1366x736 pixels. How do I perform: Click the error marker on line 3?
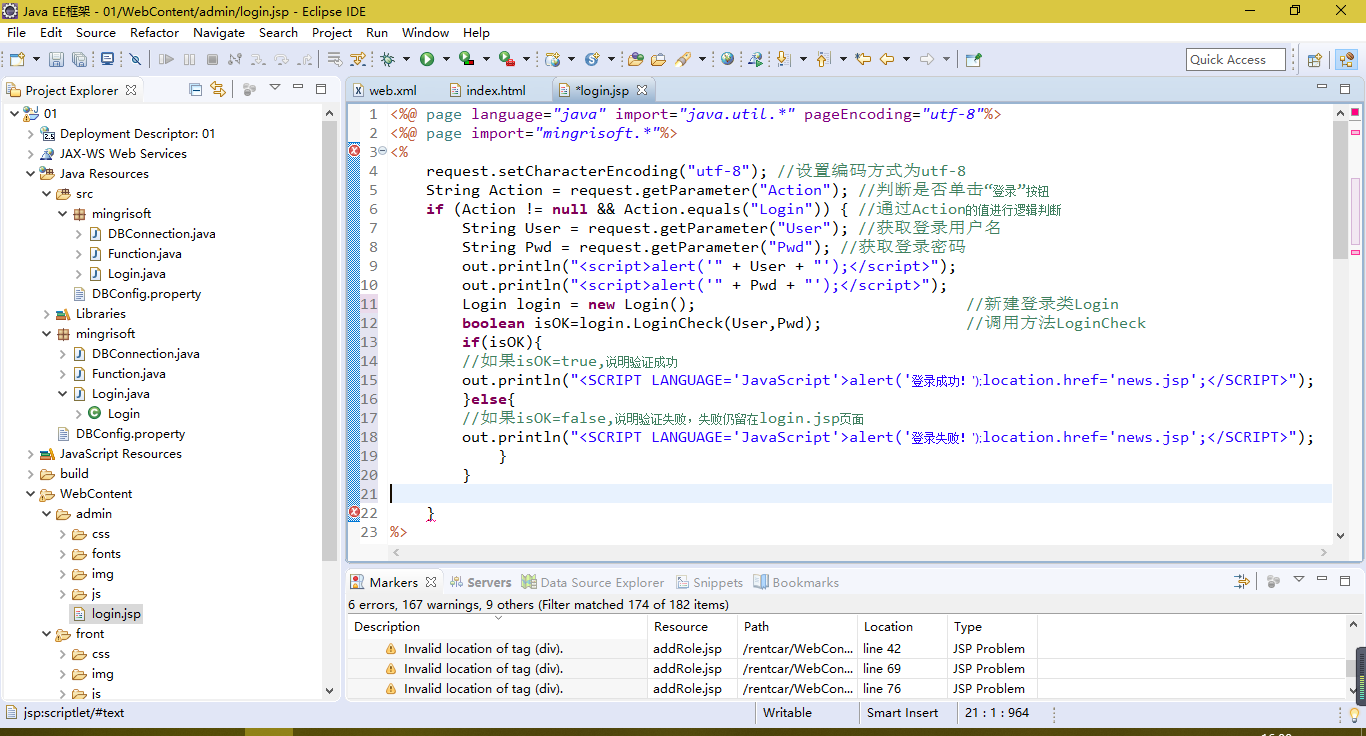[x=353, y=151]
